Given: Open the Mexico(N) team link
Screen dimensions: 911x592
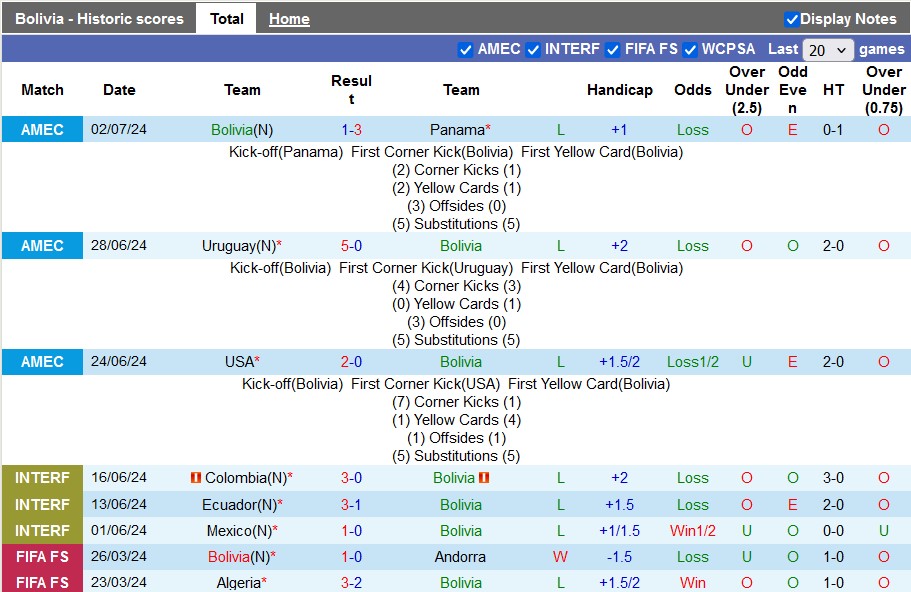Looking at the screenshot, I should click(x=240, y=531).
